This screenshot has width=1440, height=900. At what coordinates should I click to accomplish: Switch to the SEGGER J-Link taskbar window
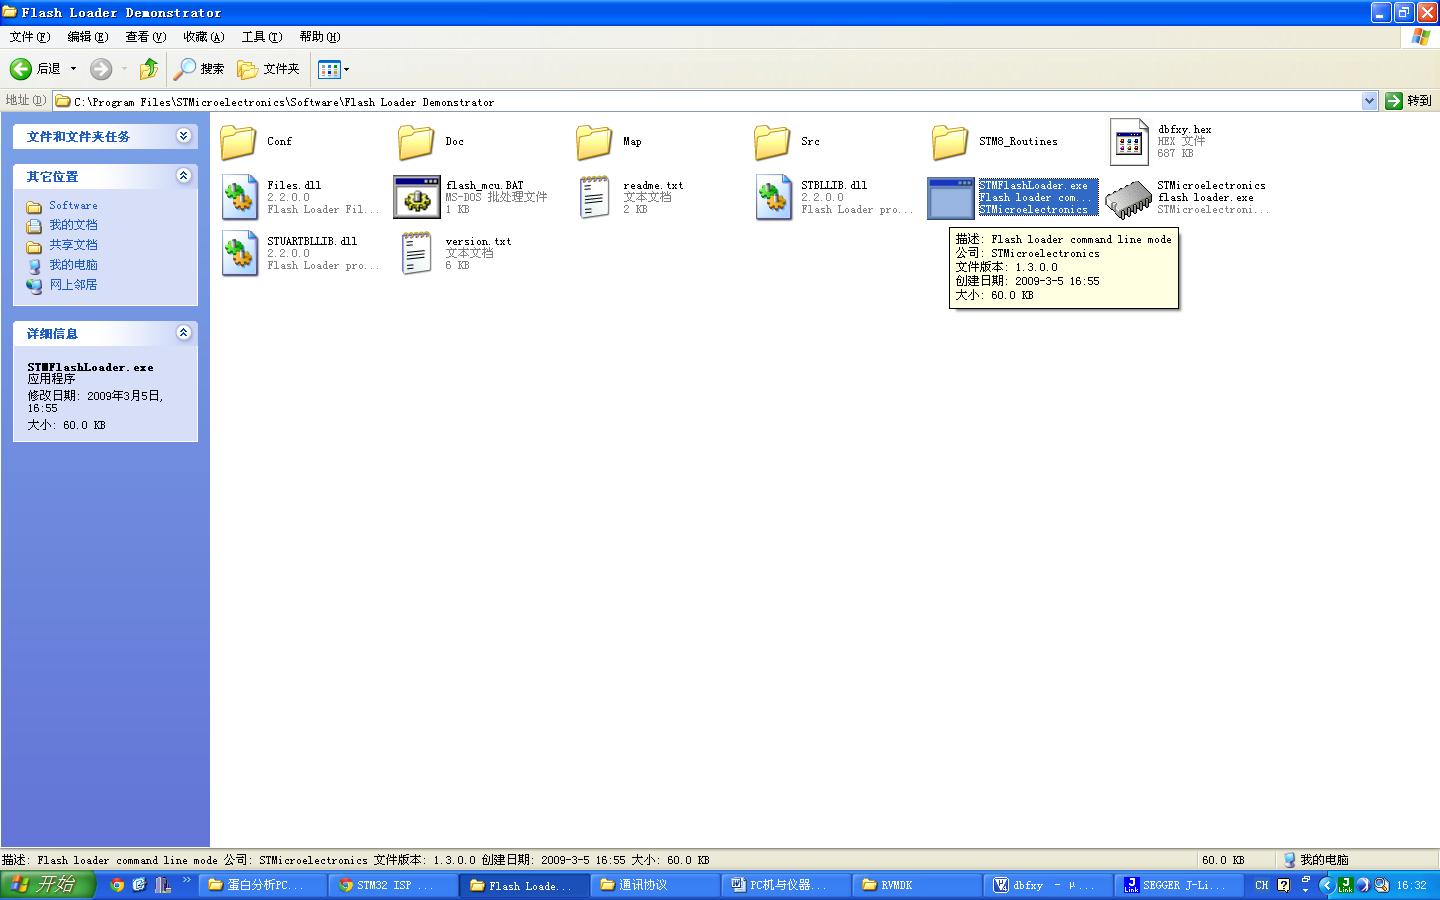(x=1179, y=885)
